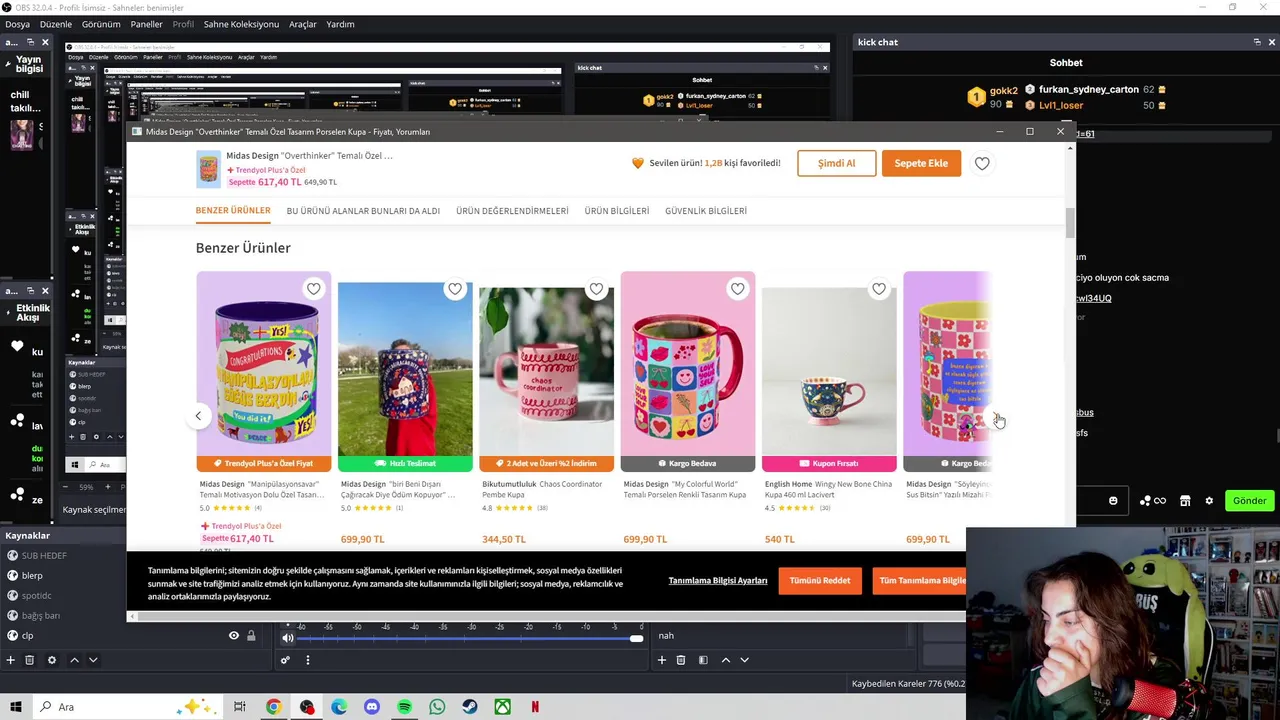Image resolution: width=1280 pixels, height=720 pixels.
Task: Open the Dosya menu
Action: click(17, 24)
